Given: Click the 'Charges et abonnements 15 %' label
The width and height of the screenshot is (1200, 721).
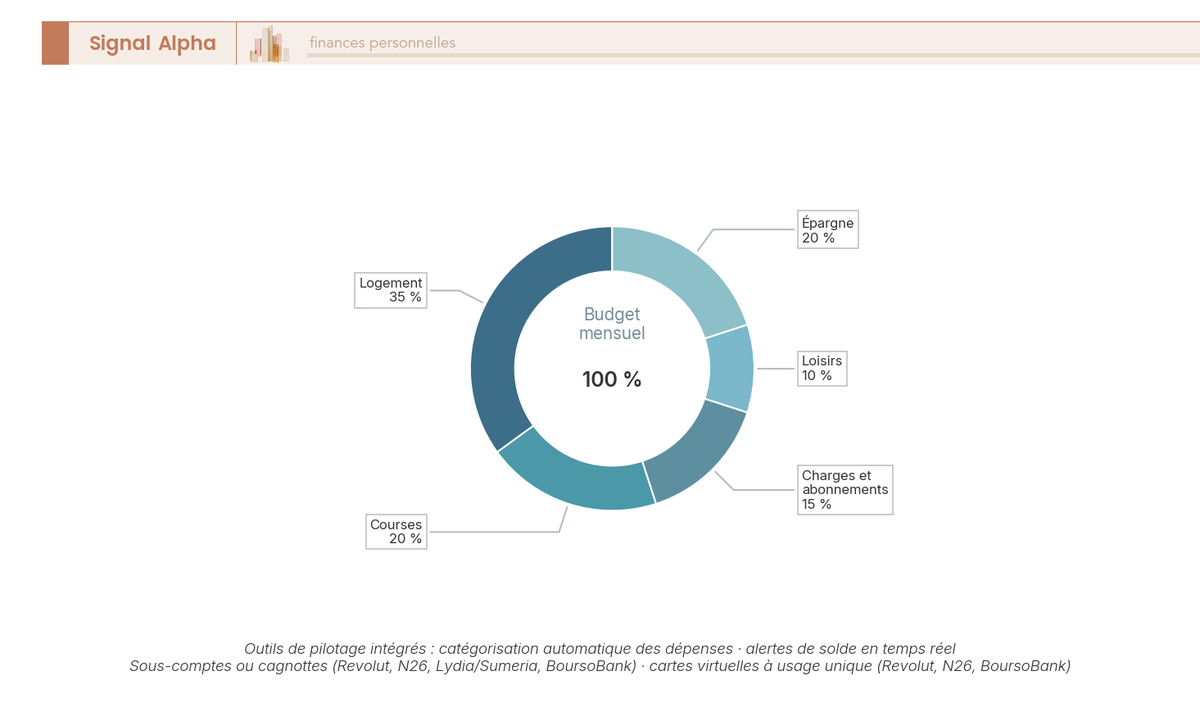Looking at the screenshot, I should (845, 490).
